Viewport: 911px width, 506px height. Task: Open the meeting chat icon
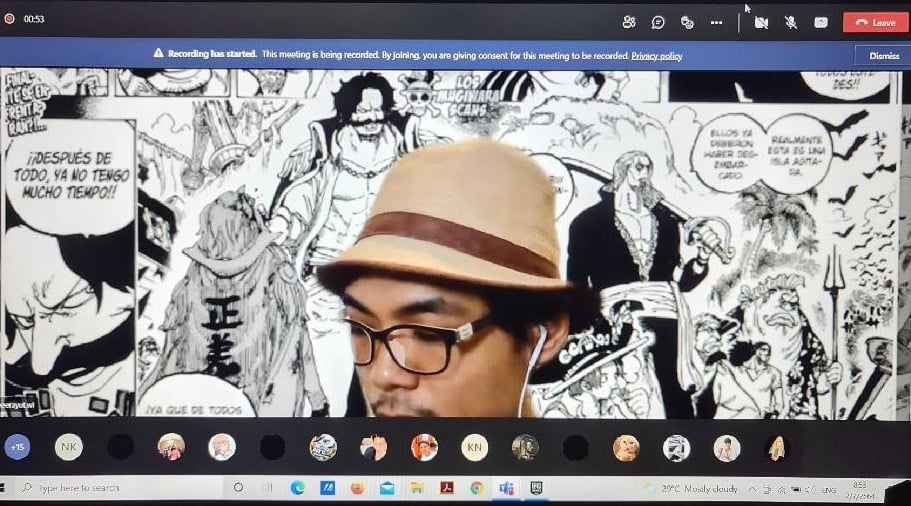(x=658, y=23)
